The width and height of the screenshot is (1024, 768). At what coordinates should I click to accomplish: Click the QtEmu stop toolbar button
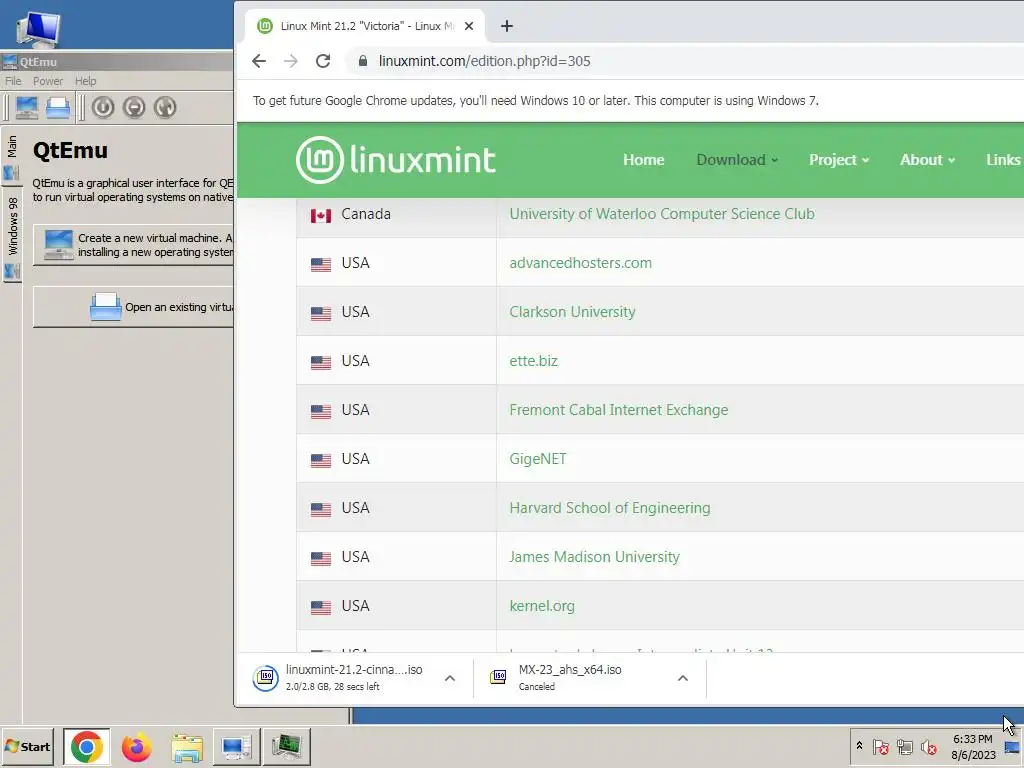(x=134, y=107)
